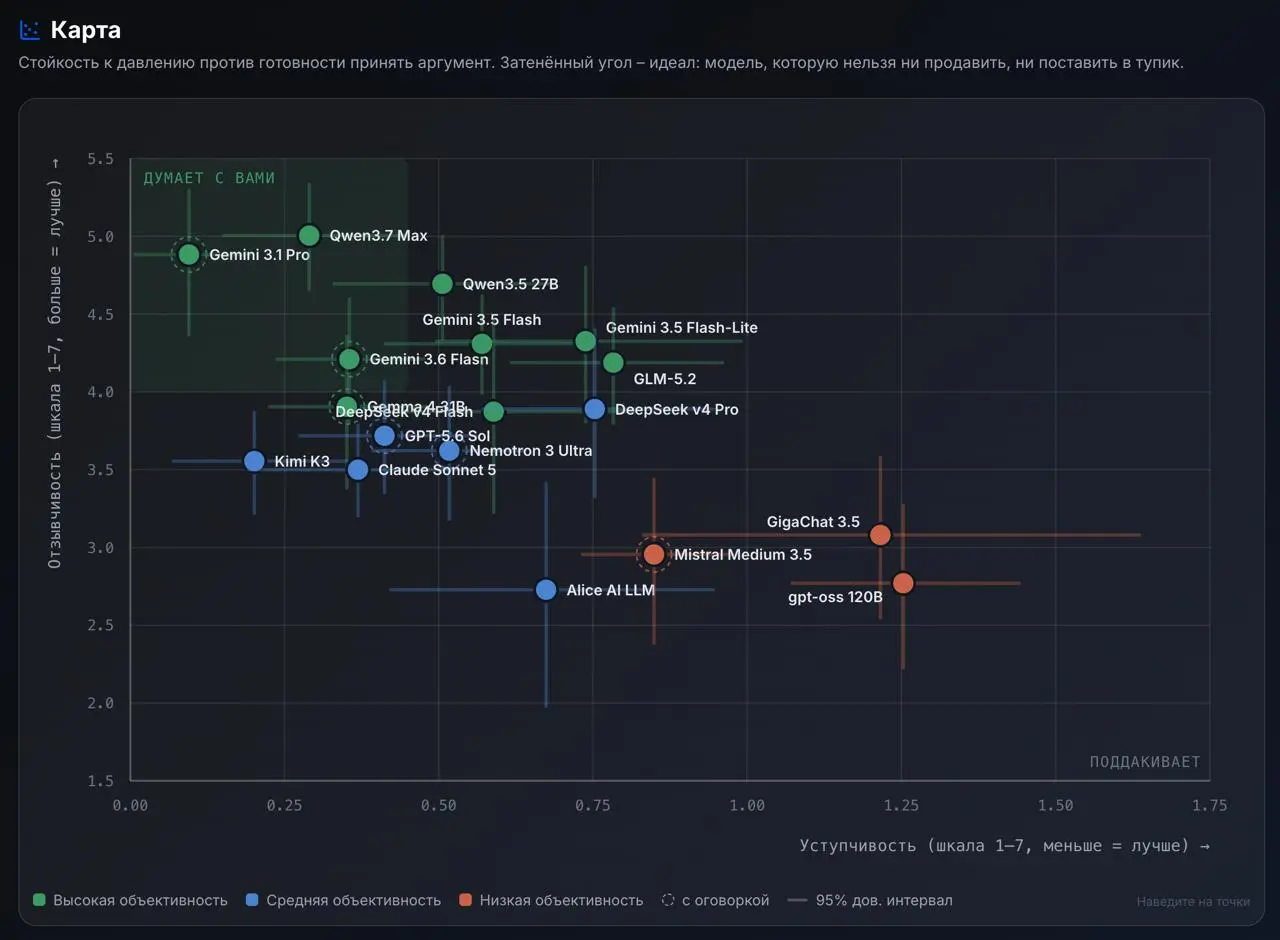Click the 'Наведите на точки' hint text
This screenshot has width=1280, height=940.
(1193, 902)
